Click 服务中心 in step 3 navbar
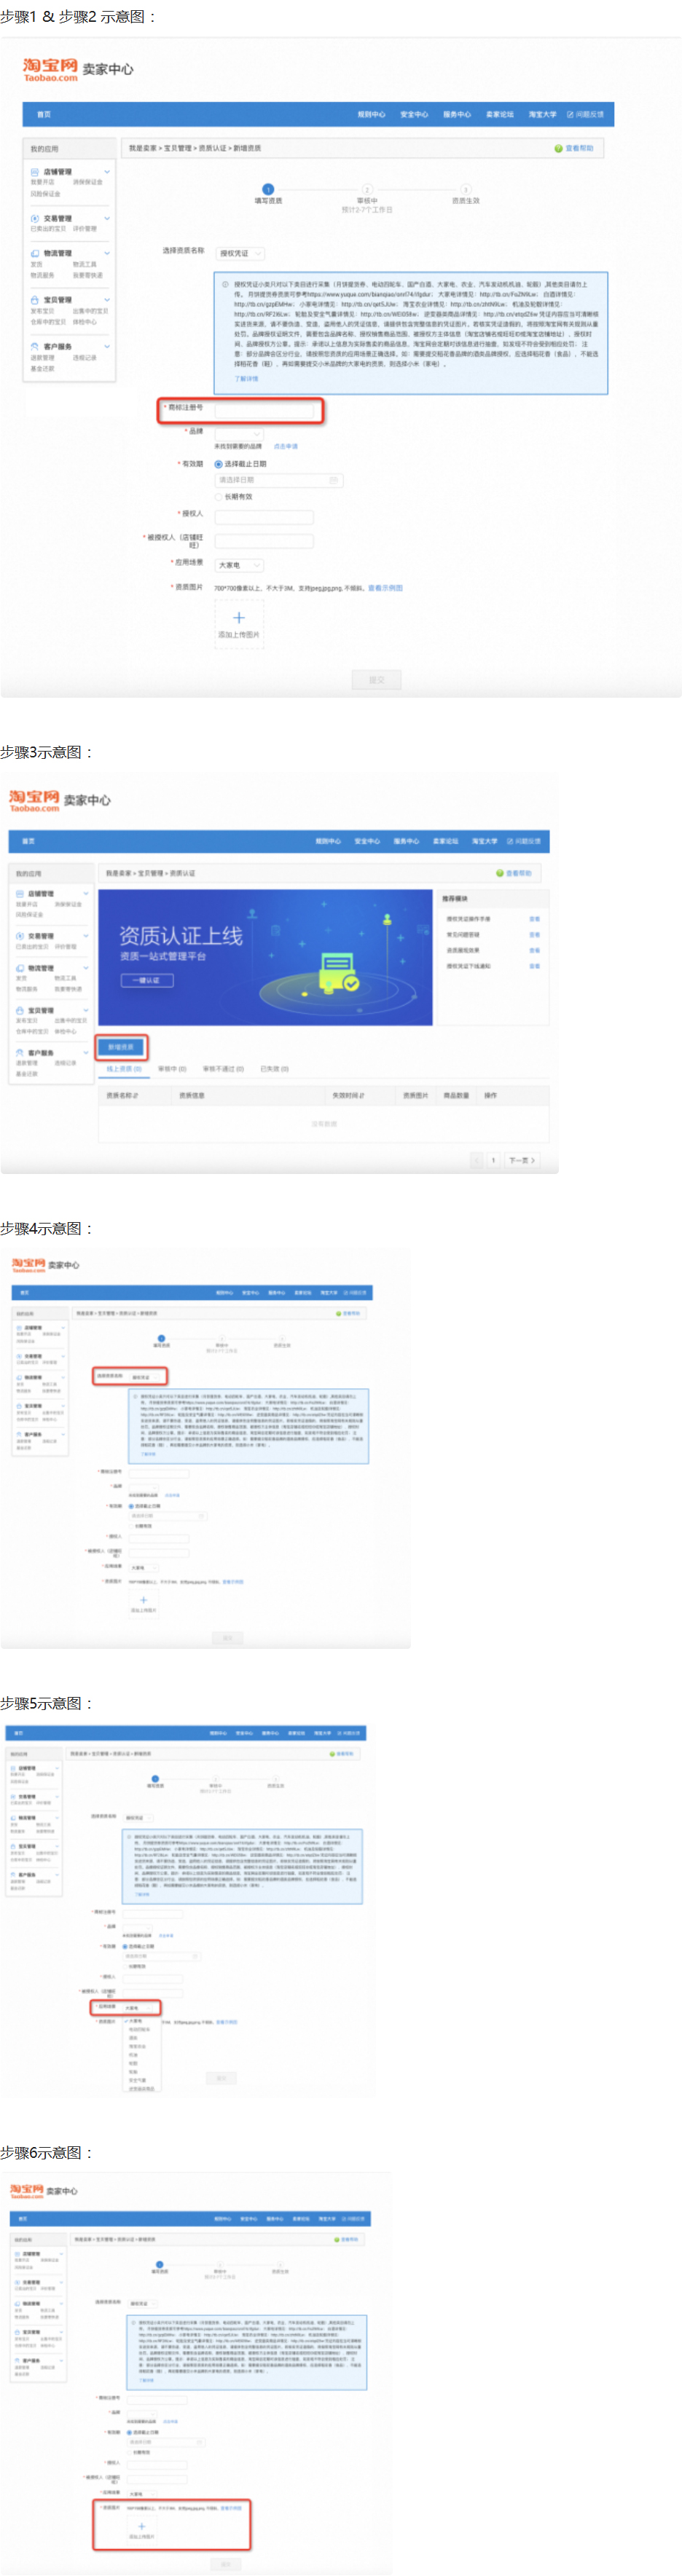 pyautogui.click(x=406, y=841)
